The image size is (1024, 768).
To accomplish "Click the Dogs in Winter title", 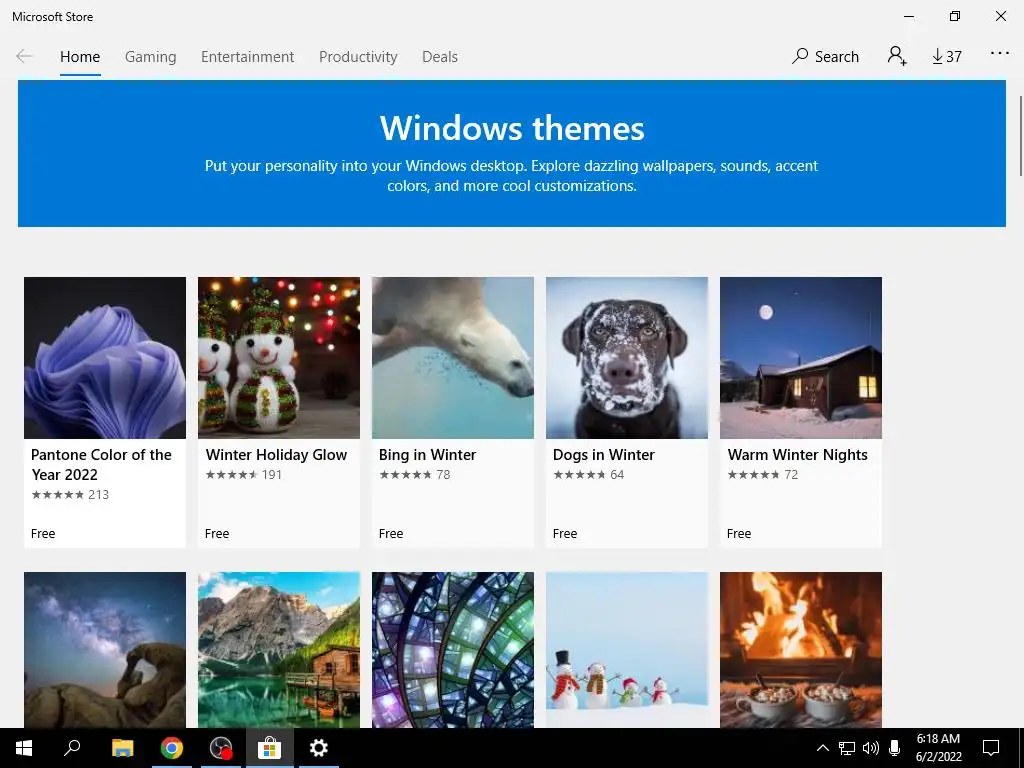I will point(604,455).
